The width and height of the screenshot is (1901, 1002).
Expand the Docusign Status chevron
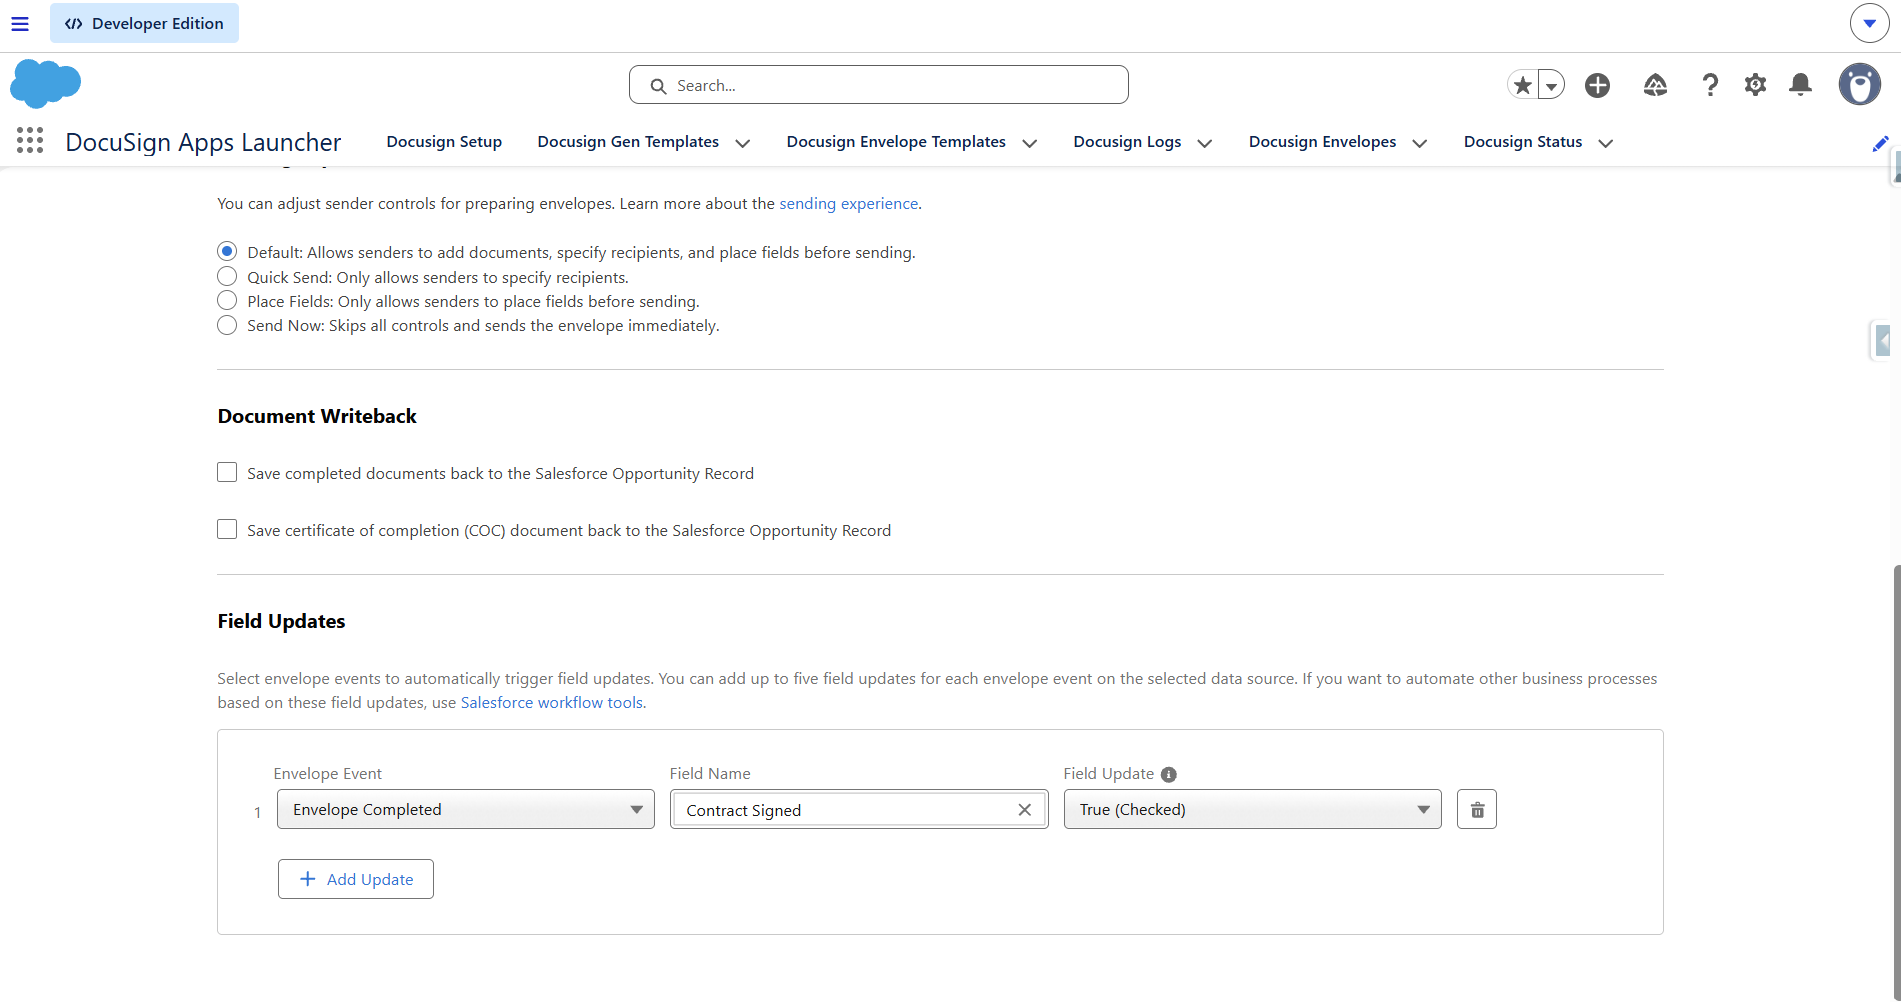pos(1606,143)
